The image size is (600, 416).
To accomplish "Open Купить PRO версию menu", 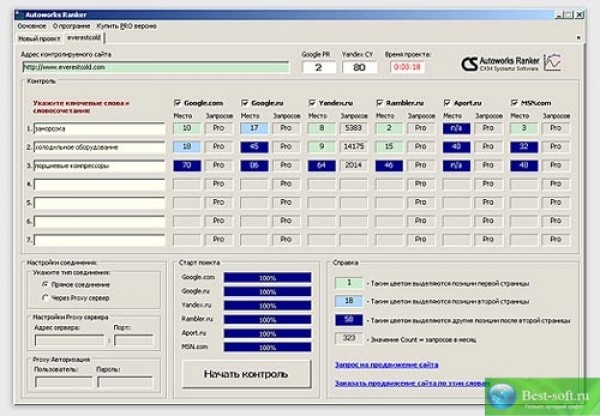I will tap(126, 26).
